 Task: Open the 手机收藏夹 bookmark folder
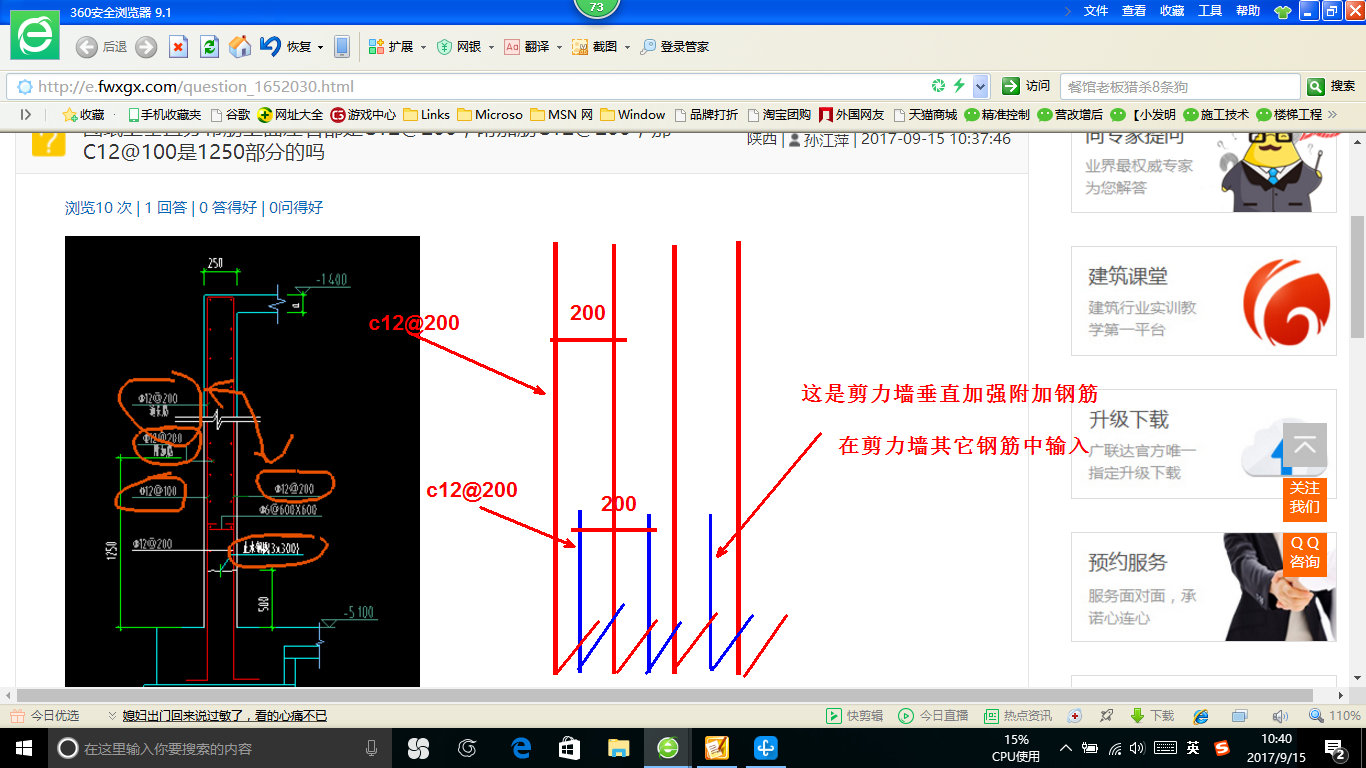point(164,115)
